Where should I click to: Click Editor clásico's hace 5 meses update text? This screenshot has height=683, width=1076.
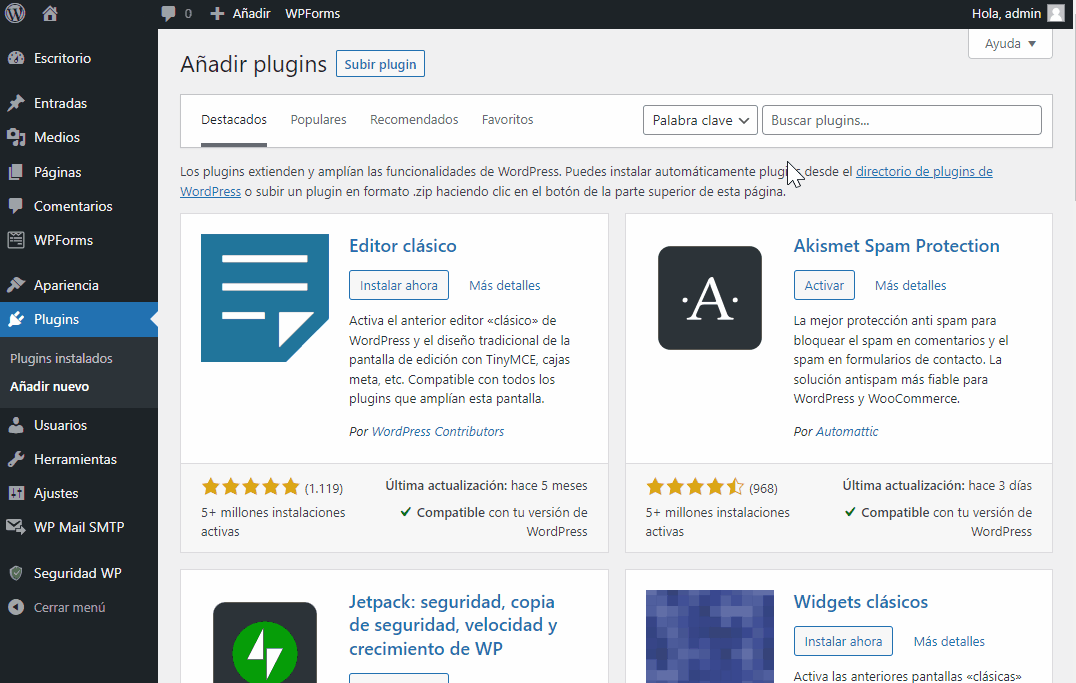tap(549, 485)
